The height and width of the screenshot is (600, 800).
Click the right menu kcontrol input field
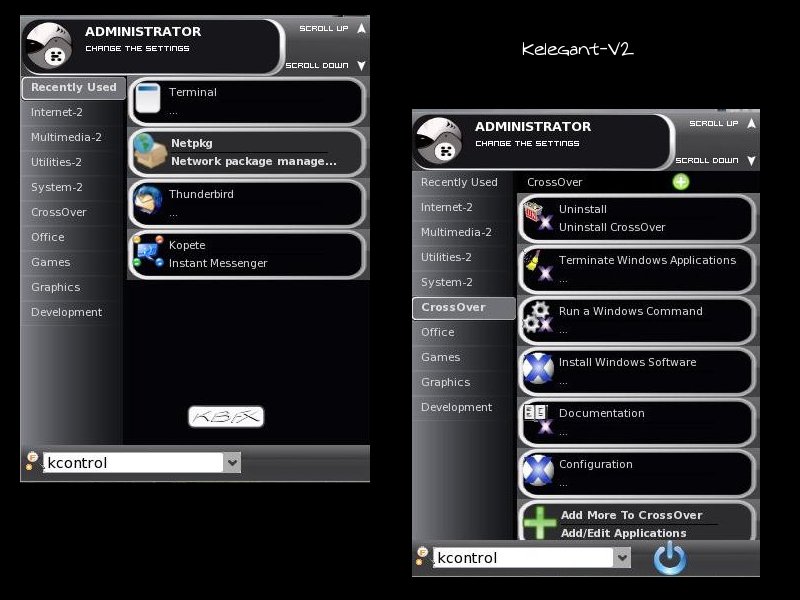[x=523, y=558]
